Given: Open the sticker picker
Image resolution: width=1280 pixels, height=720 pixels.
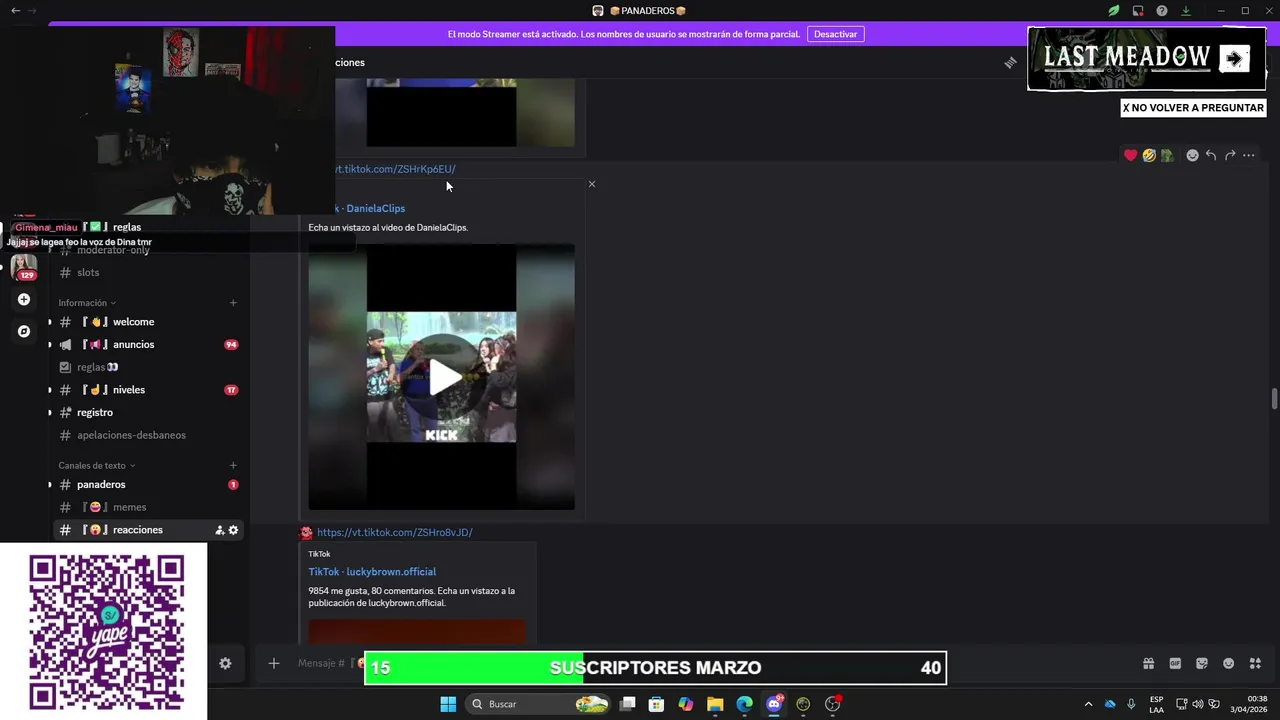Looking at the screenshot, I should click(1202, 663).
